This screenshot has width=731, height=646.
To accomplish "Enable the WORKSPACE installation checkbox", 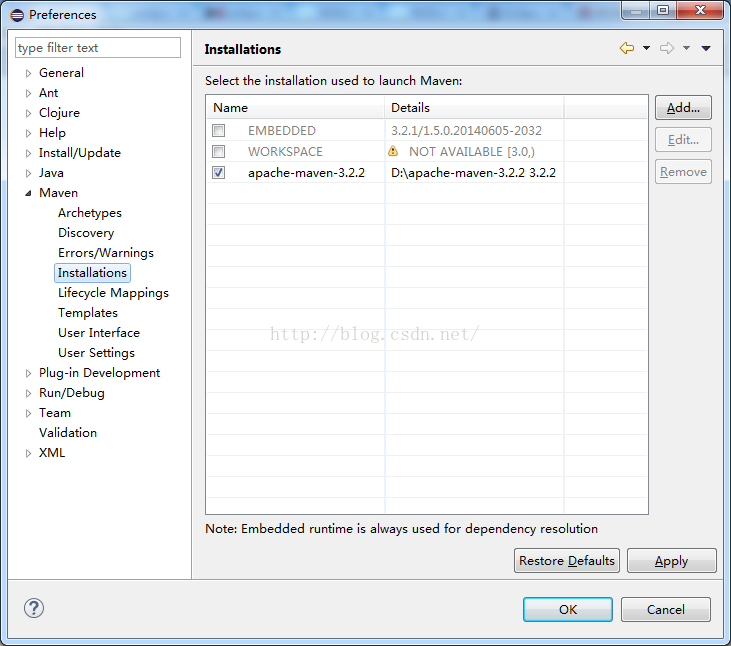I will (218, 151).
